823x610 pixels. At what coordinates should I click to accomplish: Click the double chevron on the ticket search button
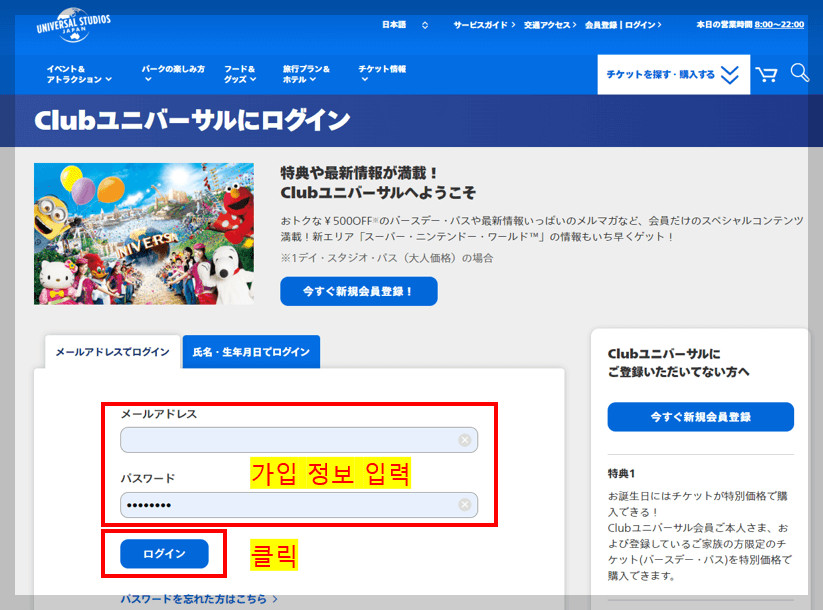click(x=728, y=73)
